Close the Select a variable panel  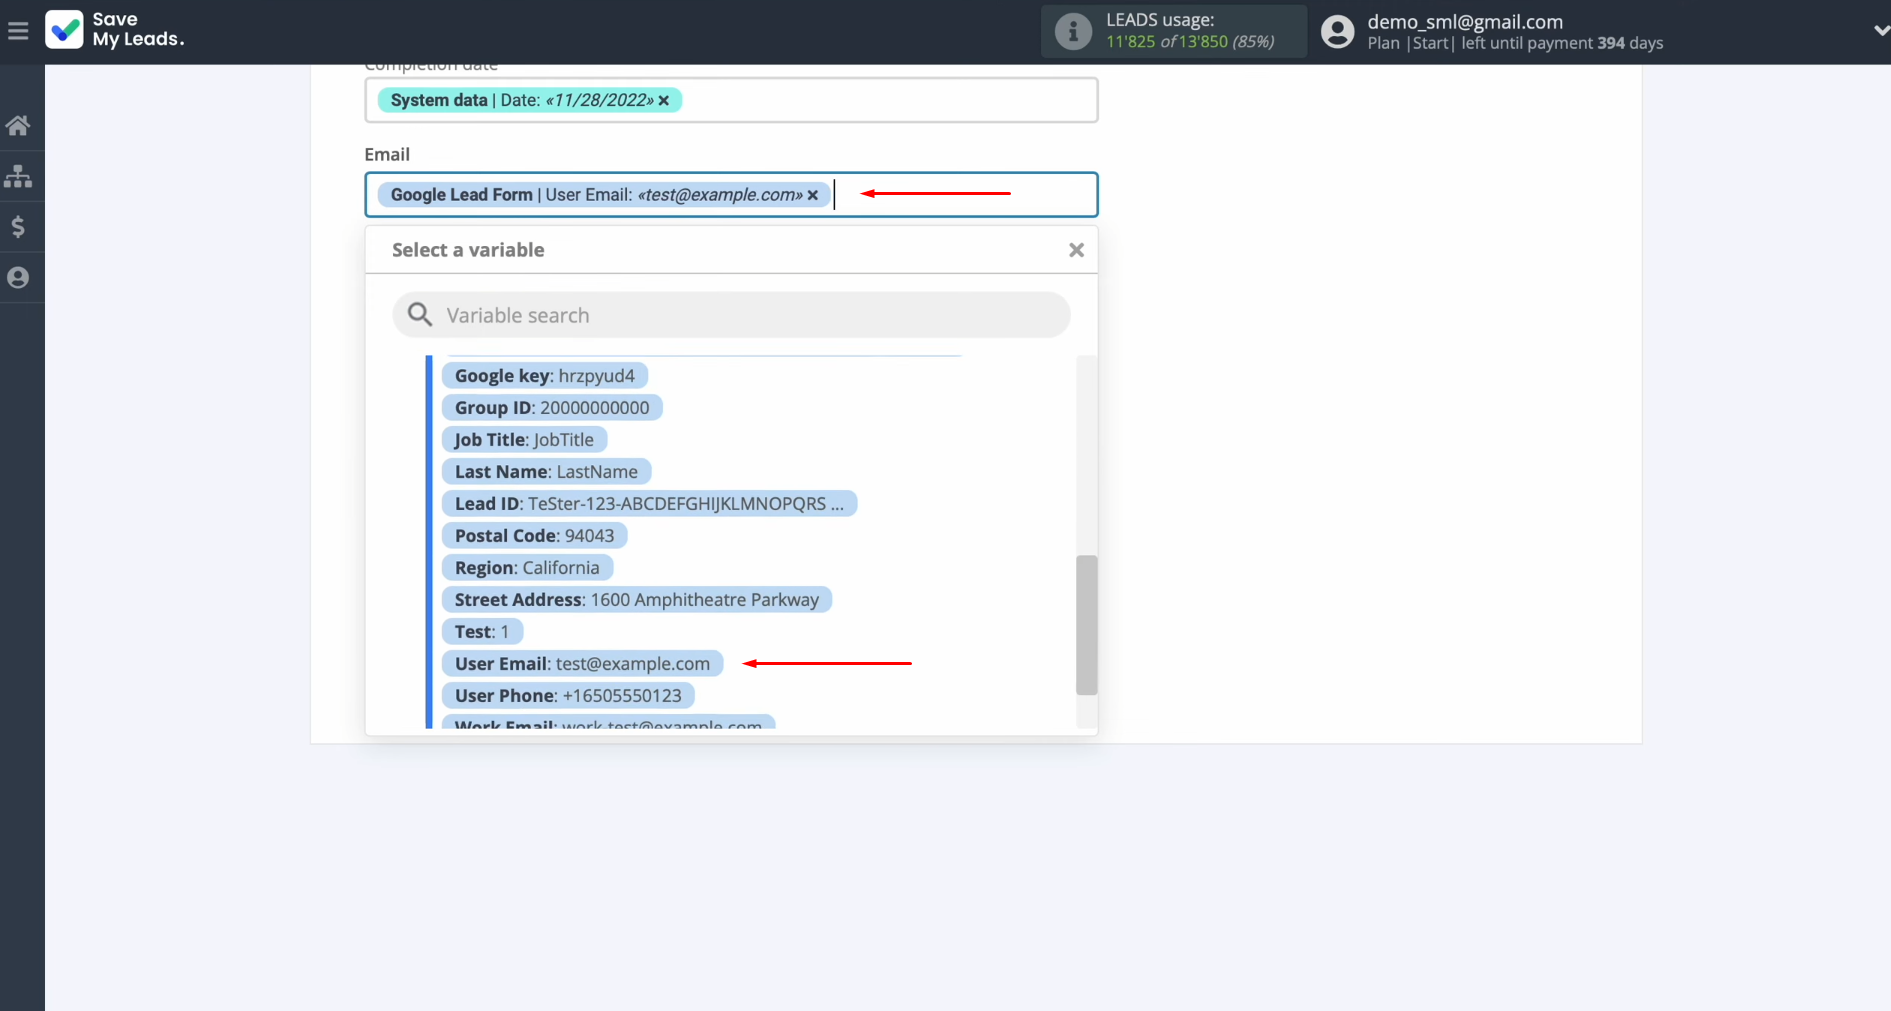1076,250
